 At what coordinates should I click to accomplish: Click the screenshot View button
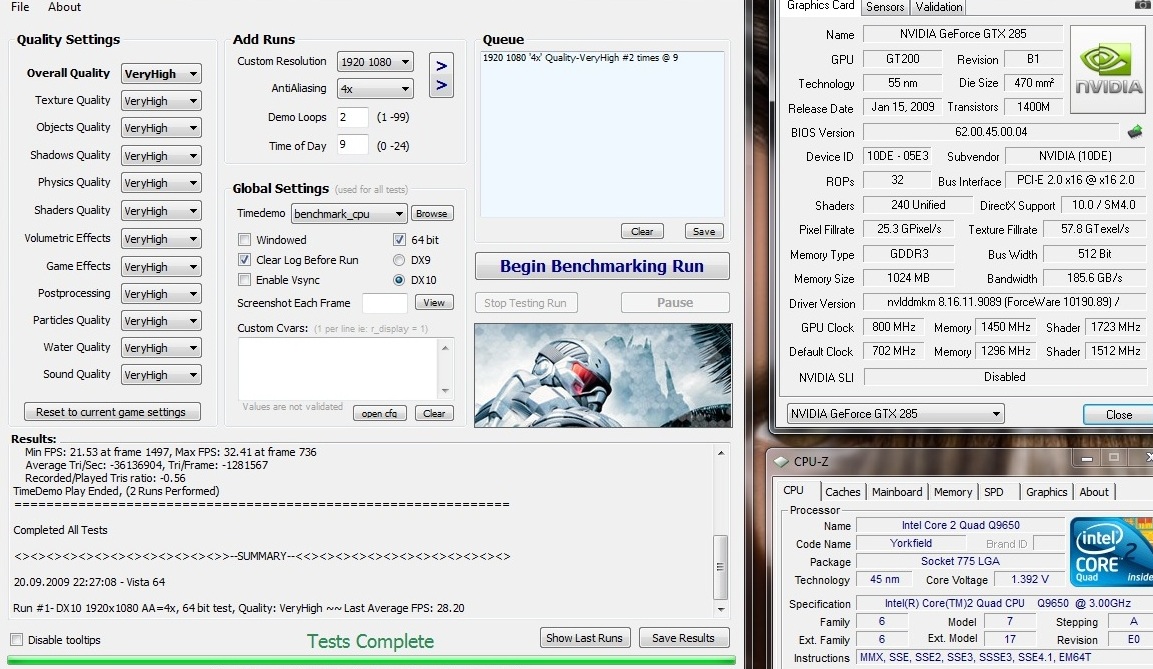(x=434, y=302)
